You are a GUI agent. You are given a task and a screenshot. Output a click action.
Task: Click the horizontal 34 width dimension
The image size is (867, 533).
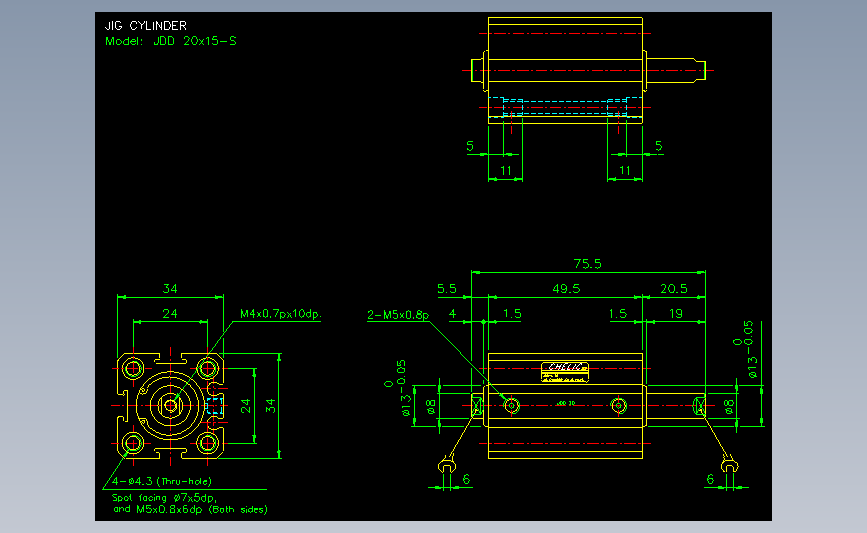(x=170, y=289)
